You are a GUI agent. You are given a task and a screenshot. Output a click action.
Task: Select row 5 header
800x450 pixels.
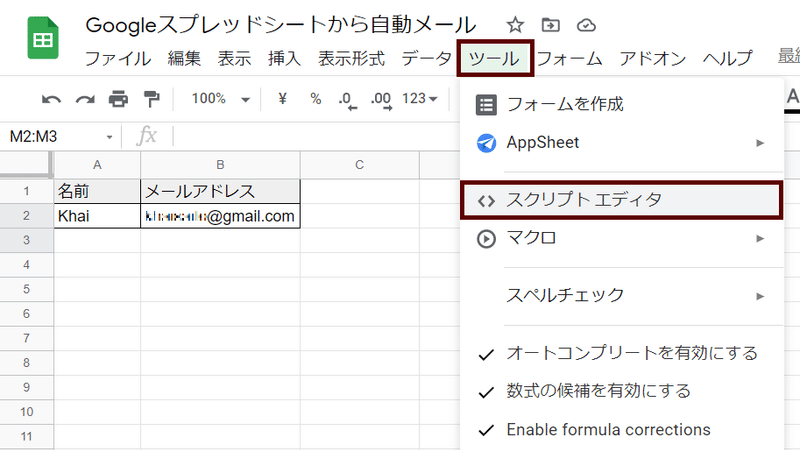[x=27, y=289]
